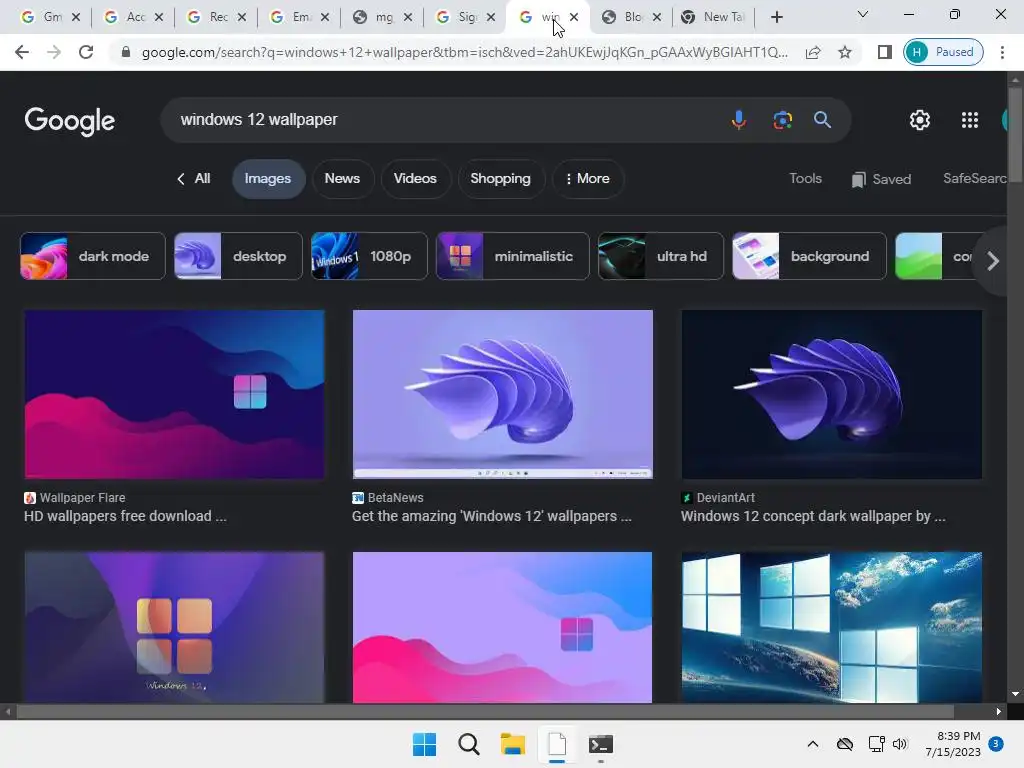This screenshot has height=768, width=1024.
Task: Switch to the Shopping tab
Action: pyautogui.click(x=500, y=178)
